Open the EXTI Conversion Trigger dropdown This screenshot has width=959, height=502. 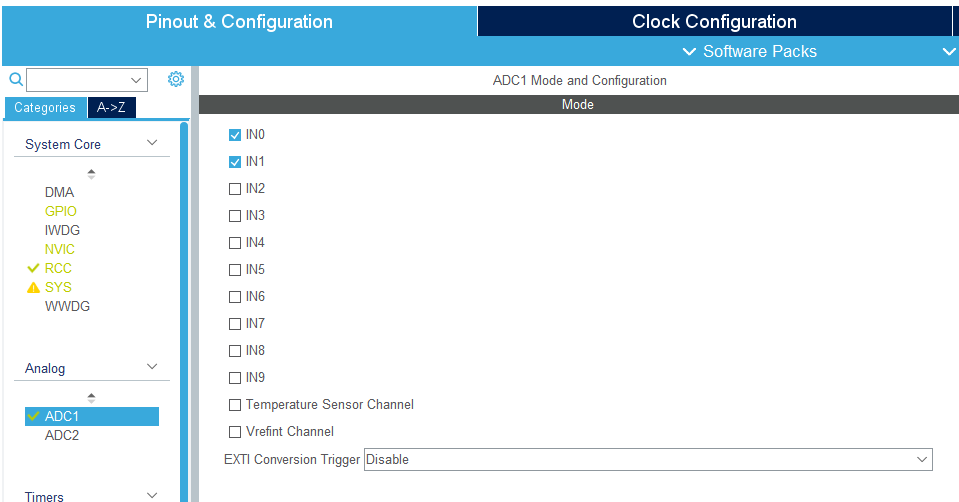[647, 460]
